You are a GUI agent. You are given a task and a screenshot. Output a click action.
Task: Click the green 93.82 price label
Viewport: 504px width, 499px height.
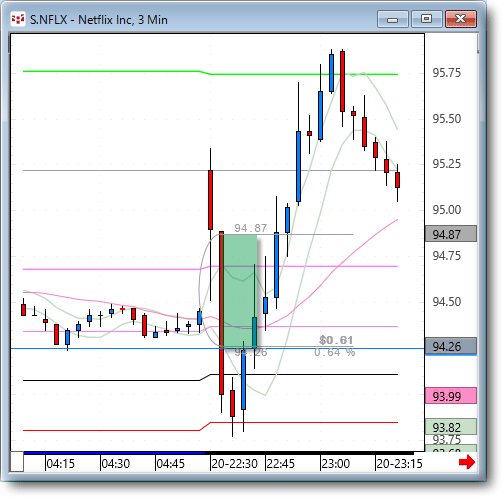[x=451, y=427]
